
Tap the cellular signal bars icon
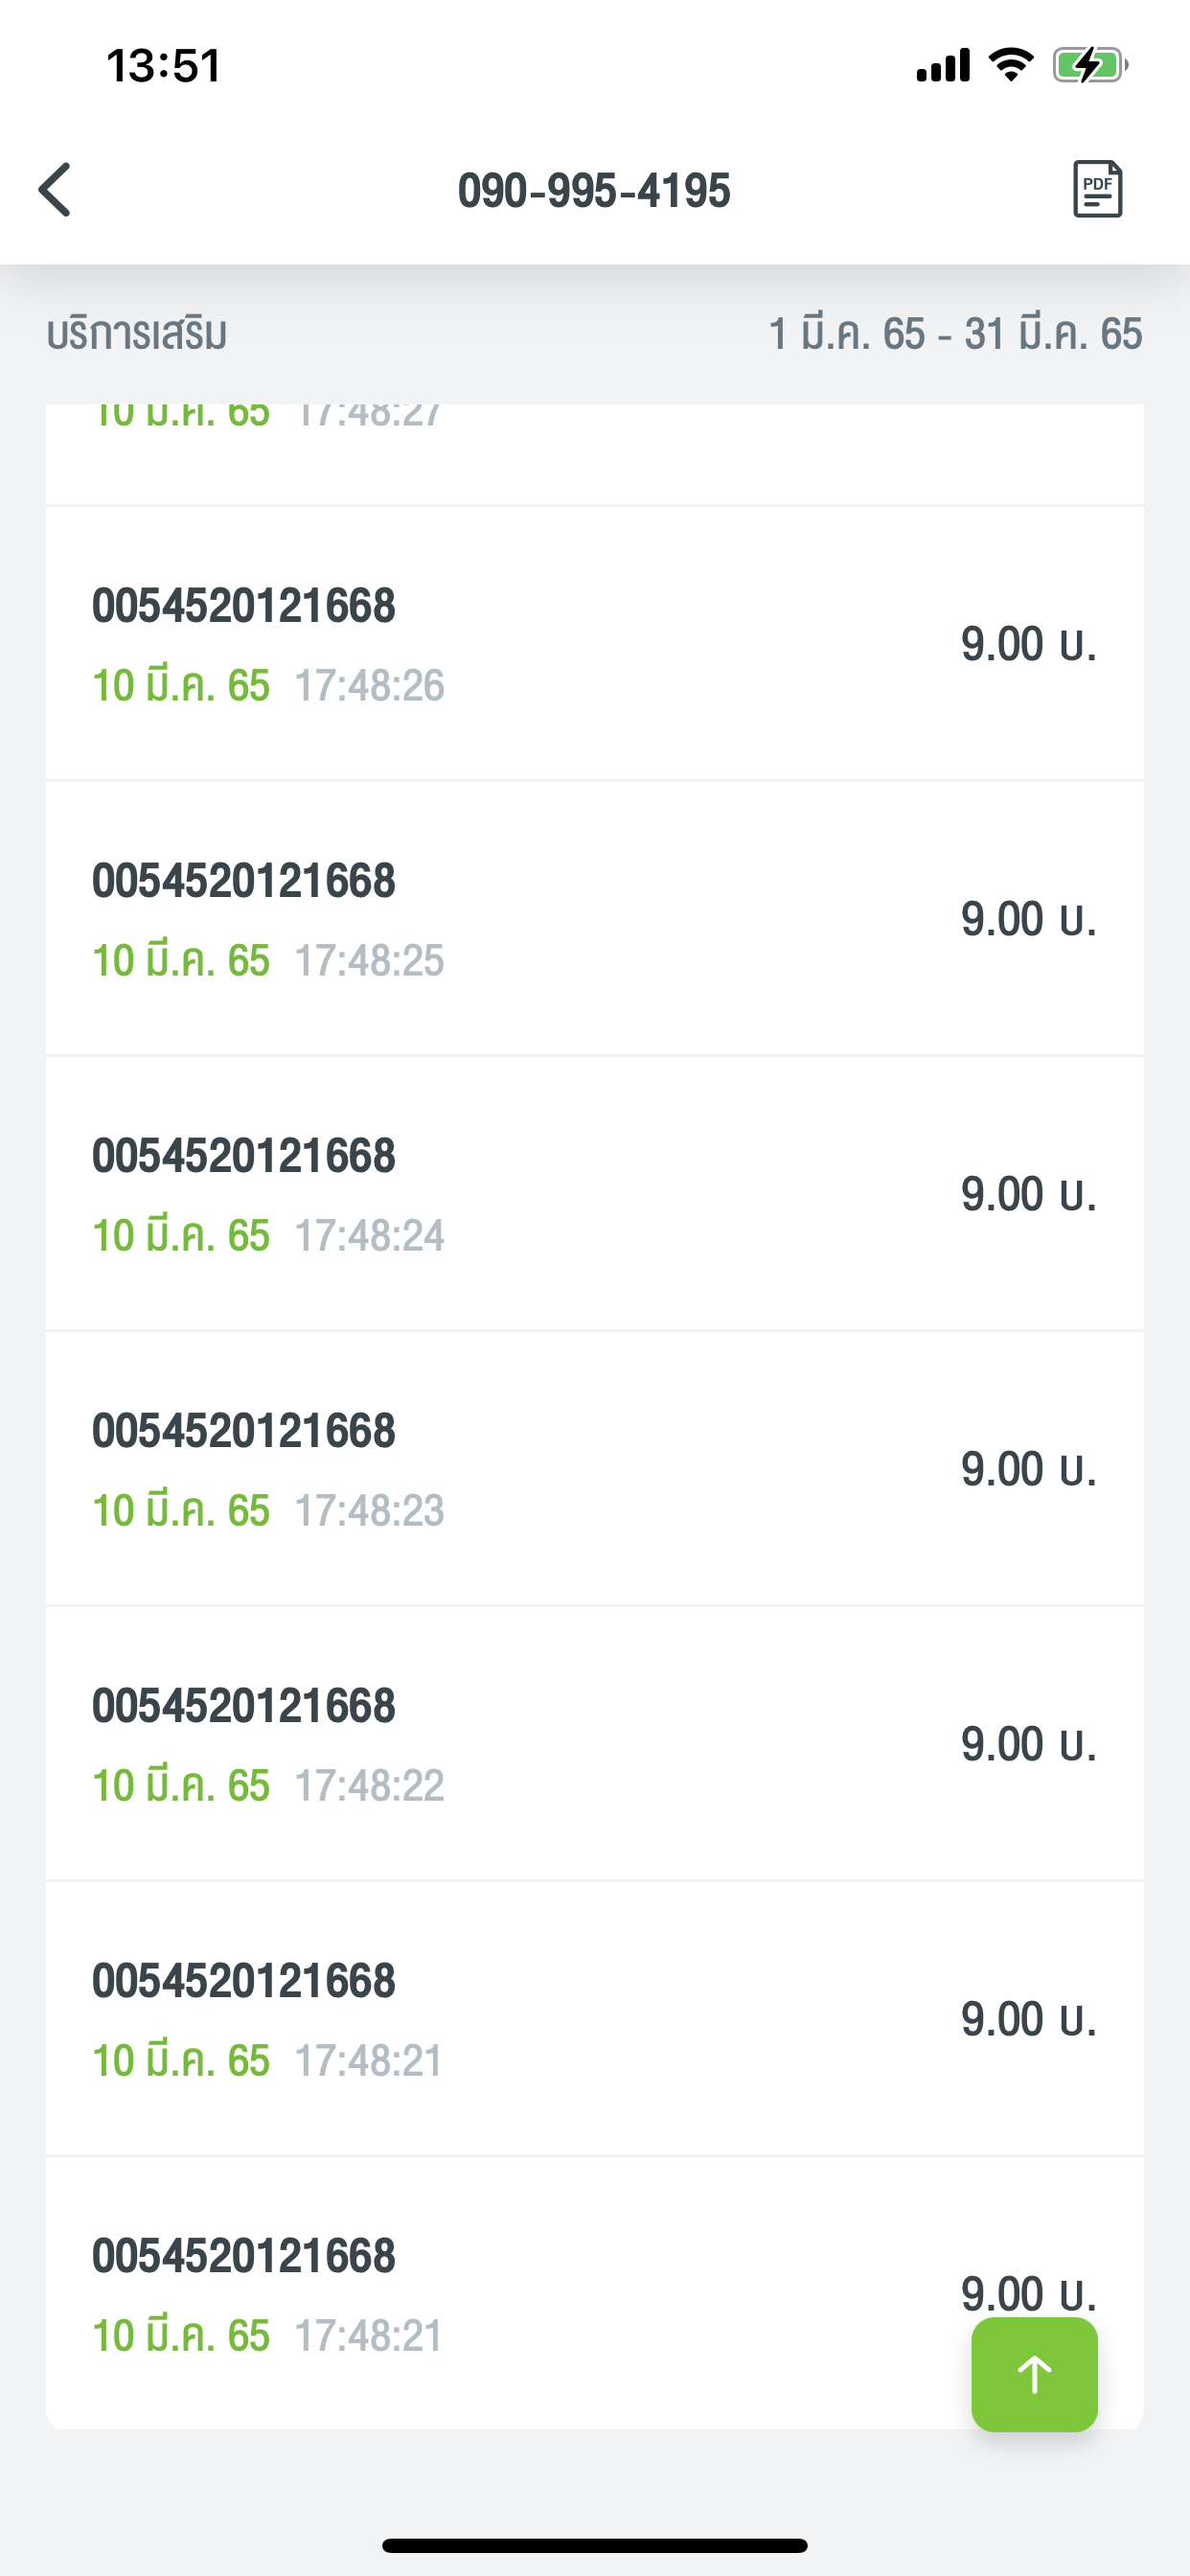(942, 66)
